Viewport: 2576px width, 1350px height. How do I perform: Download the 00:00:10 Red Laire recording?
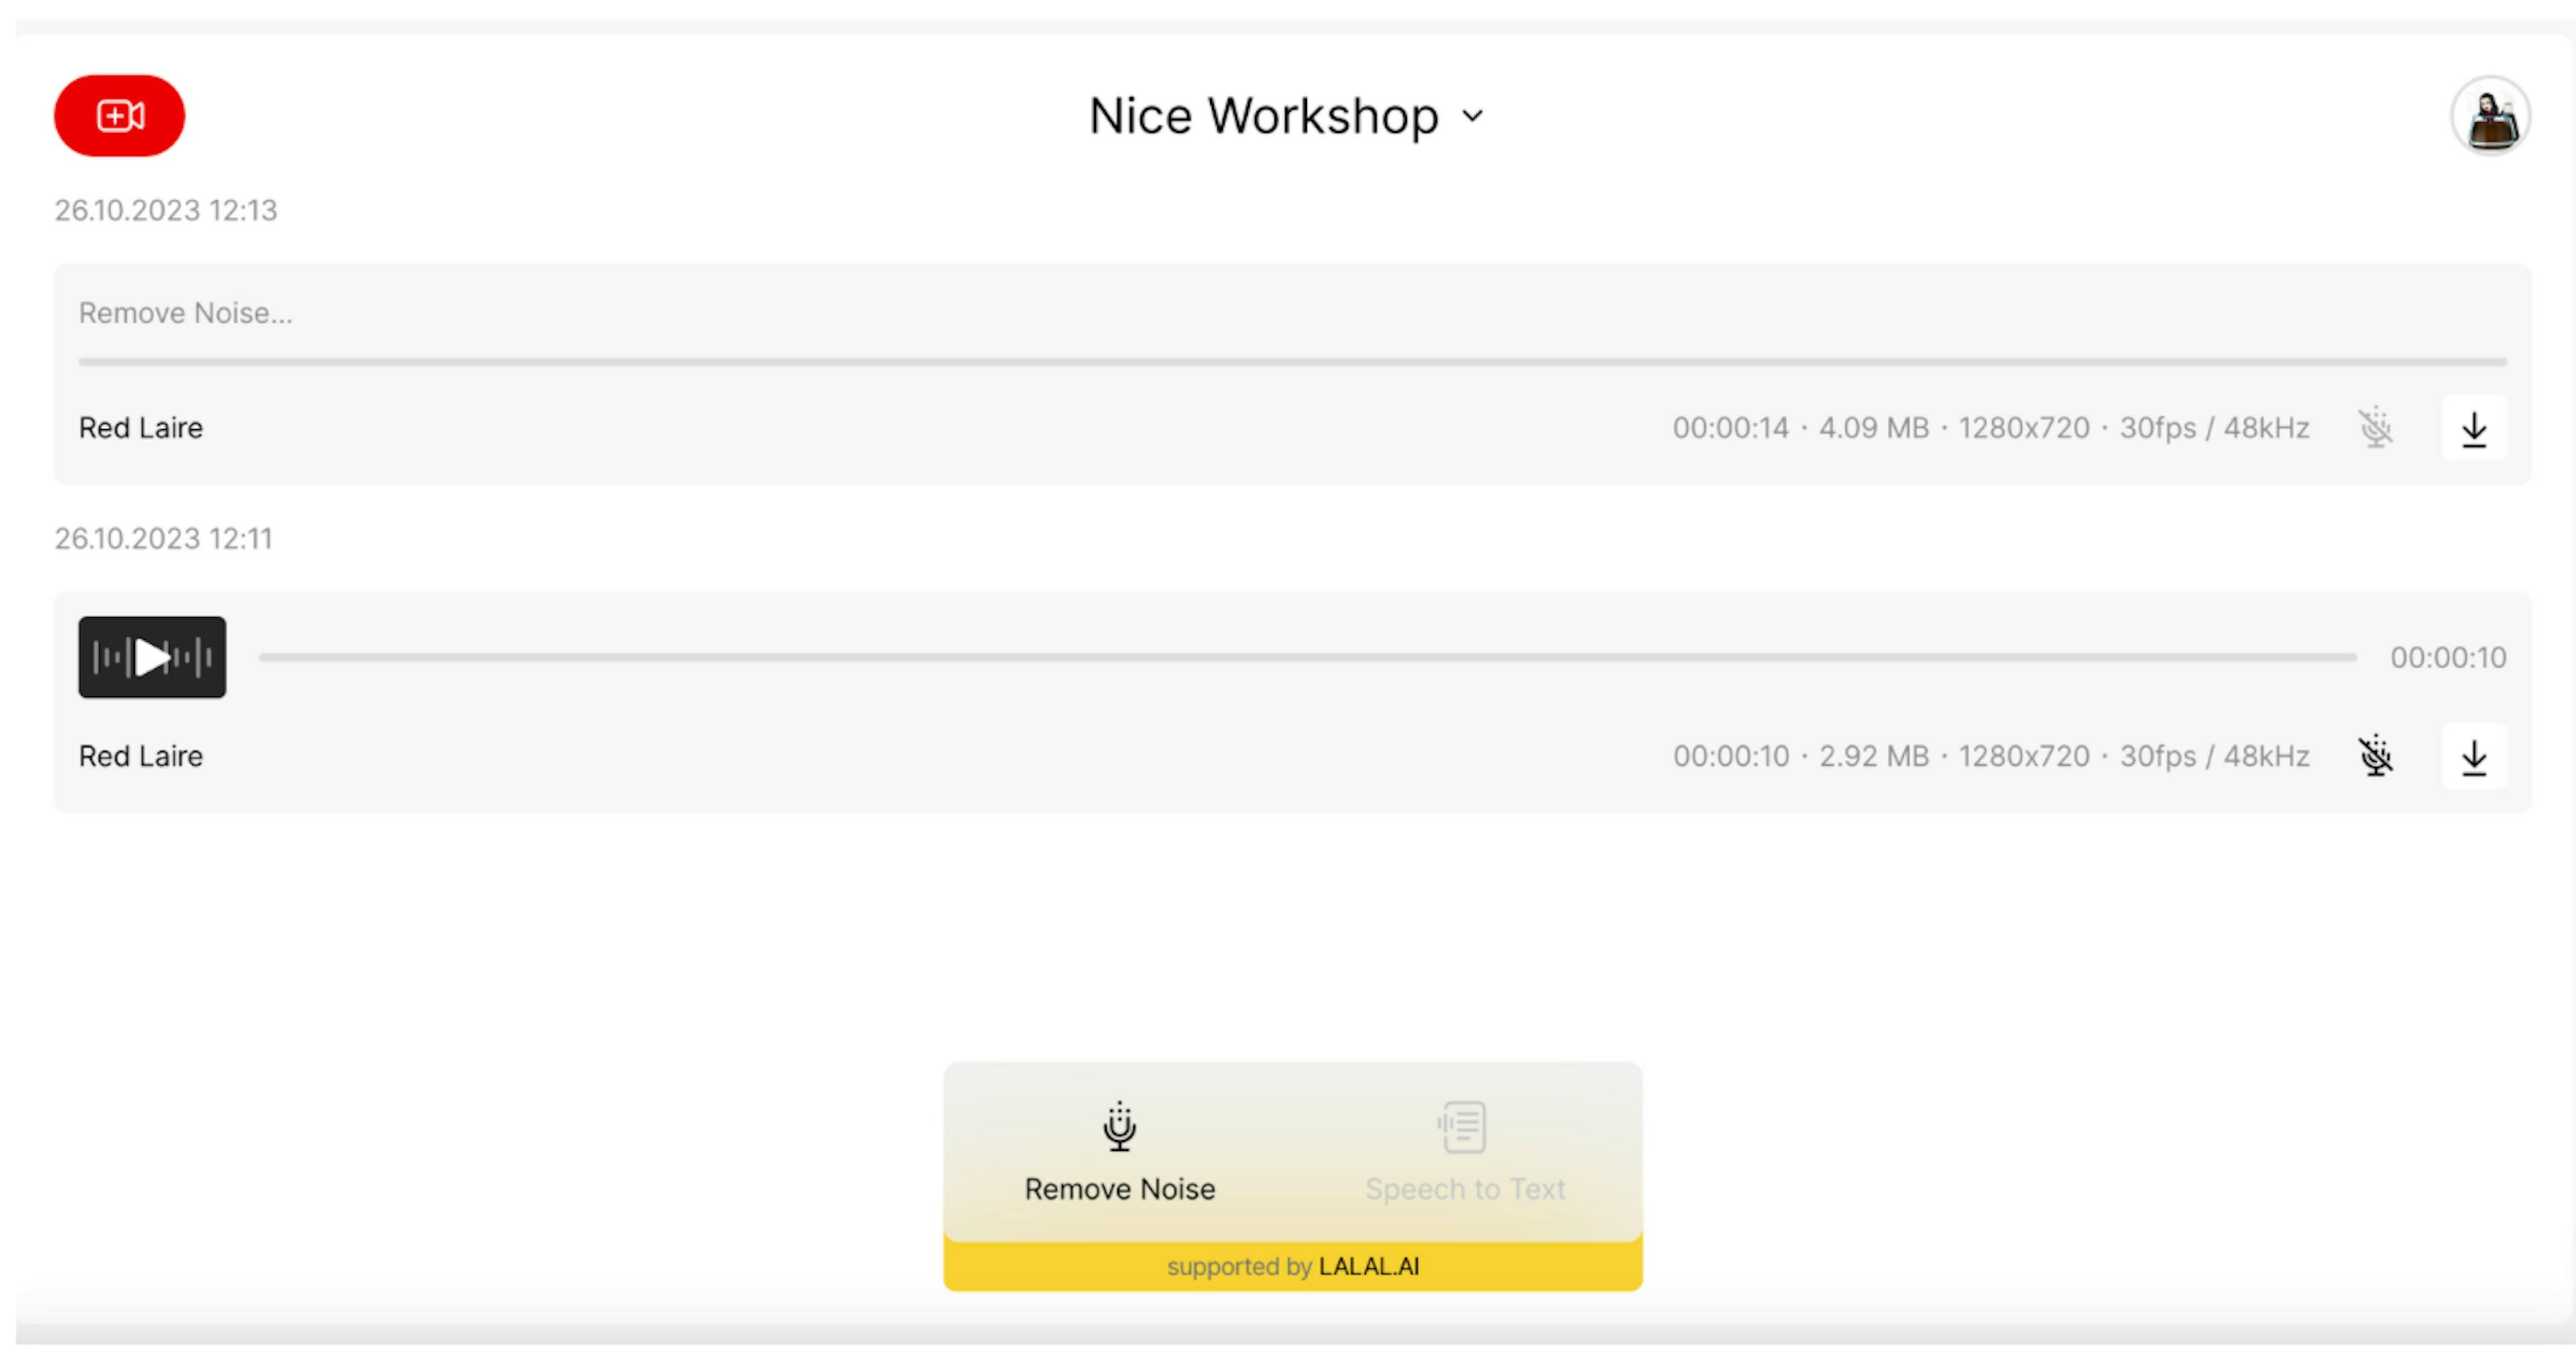pos(2474,757)
